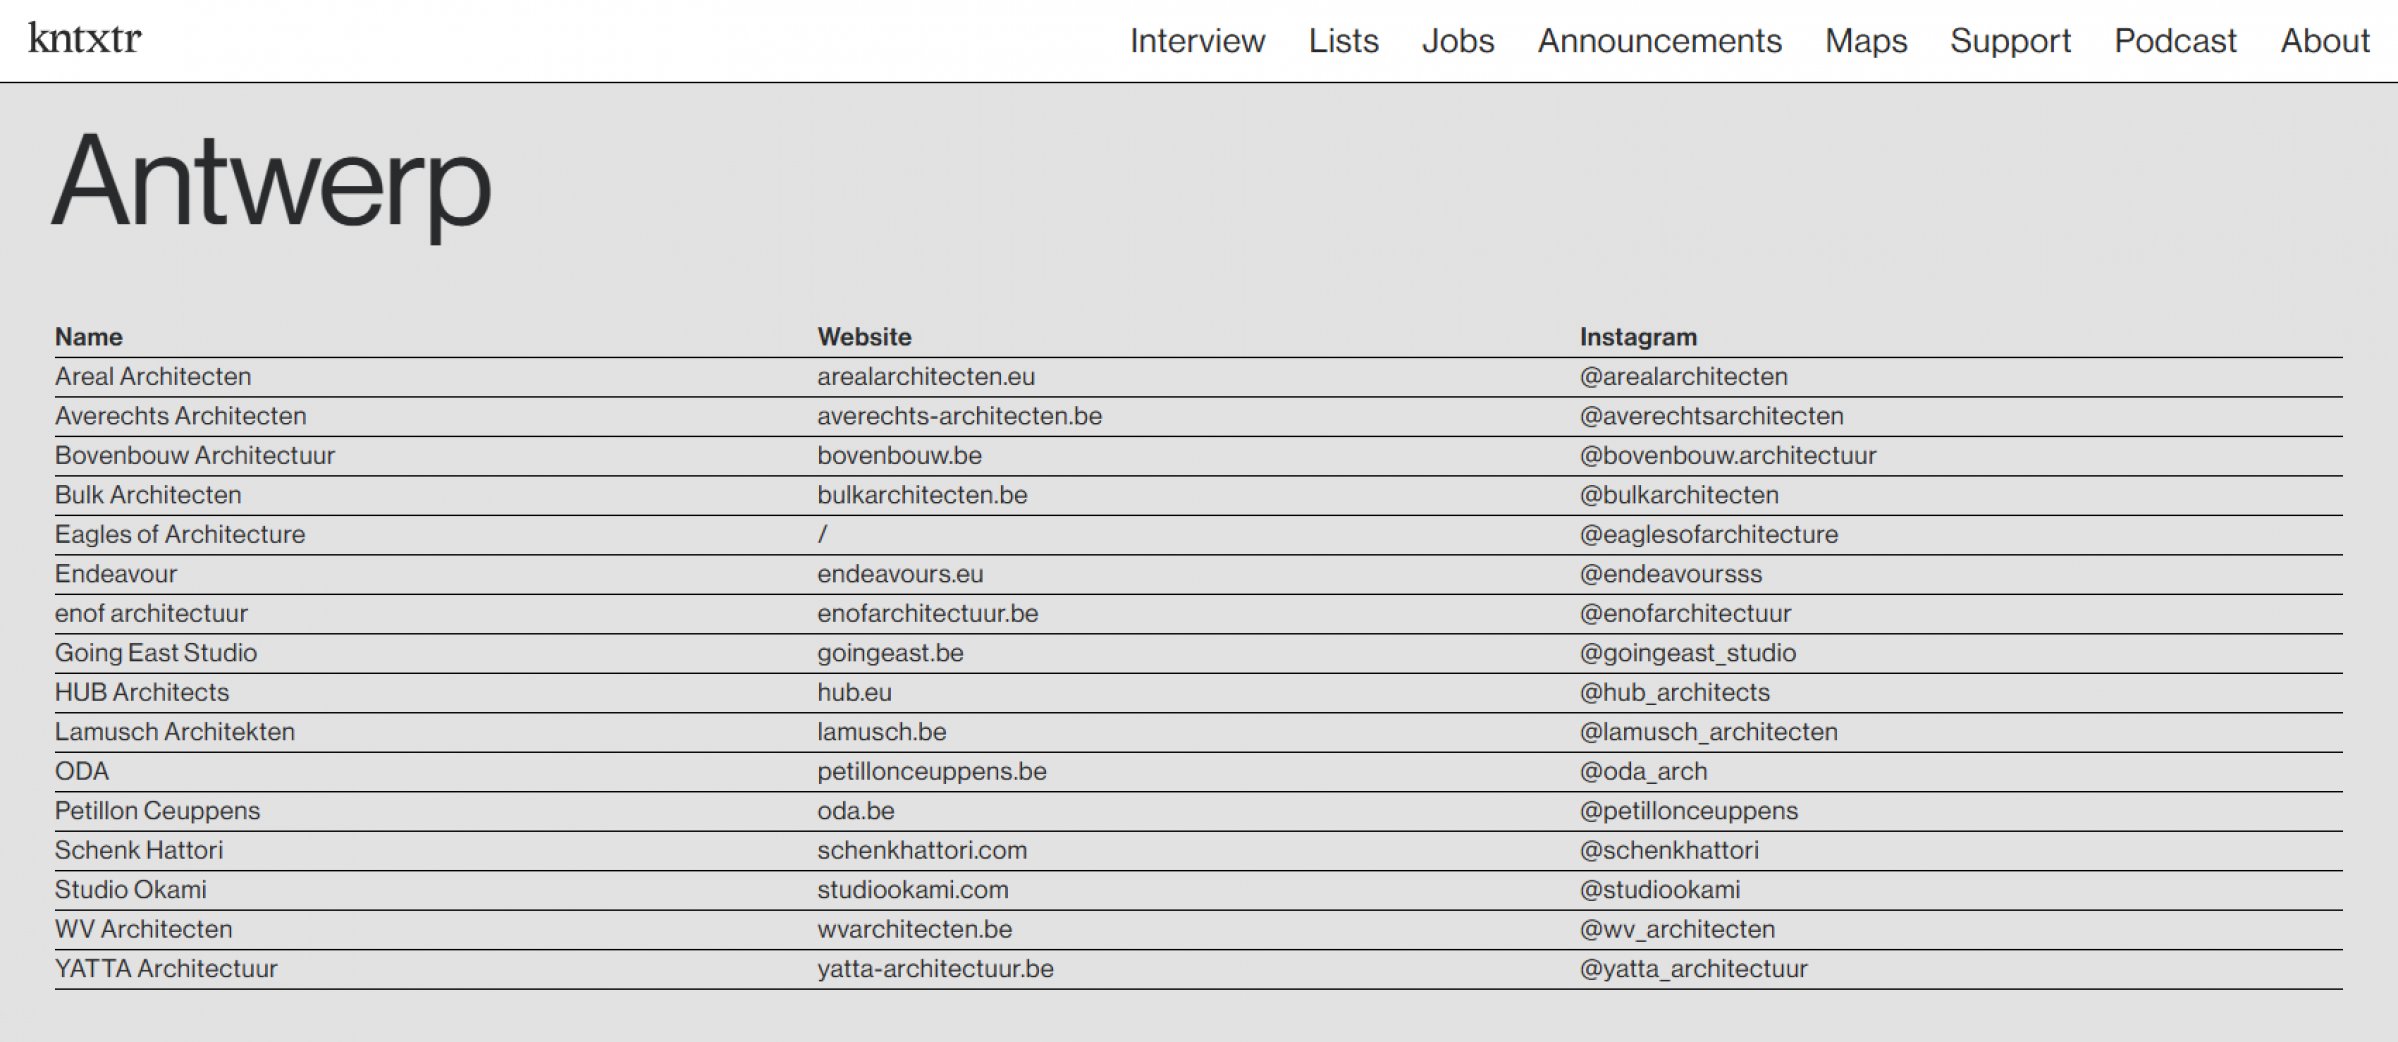
Task: Click the Instagram column header
Action: coord(1638,337)
